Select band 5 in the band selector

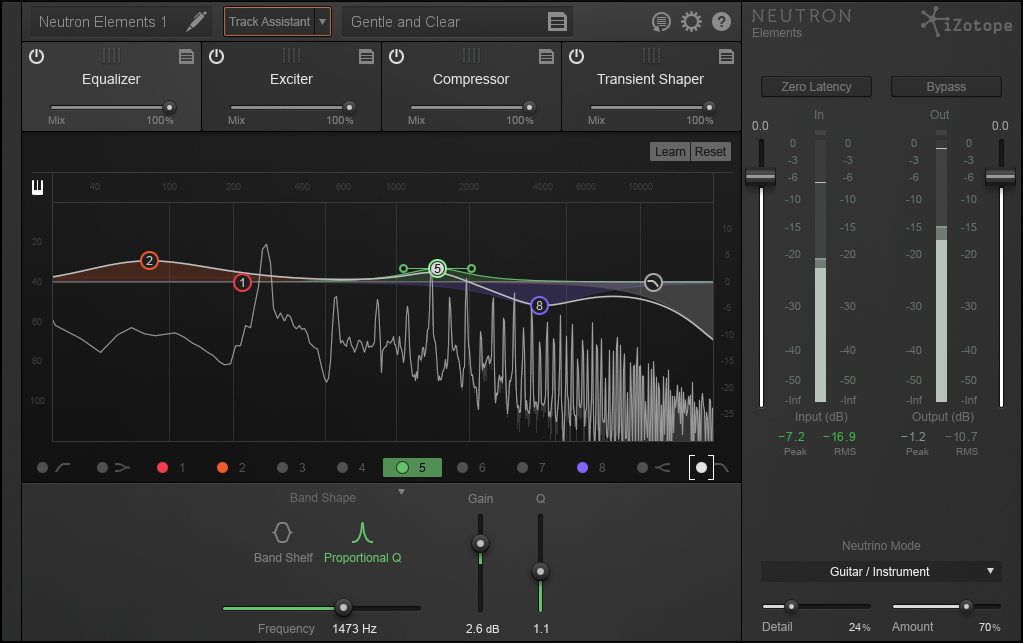coord(412,468)
